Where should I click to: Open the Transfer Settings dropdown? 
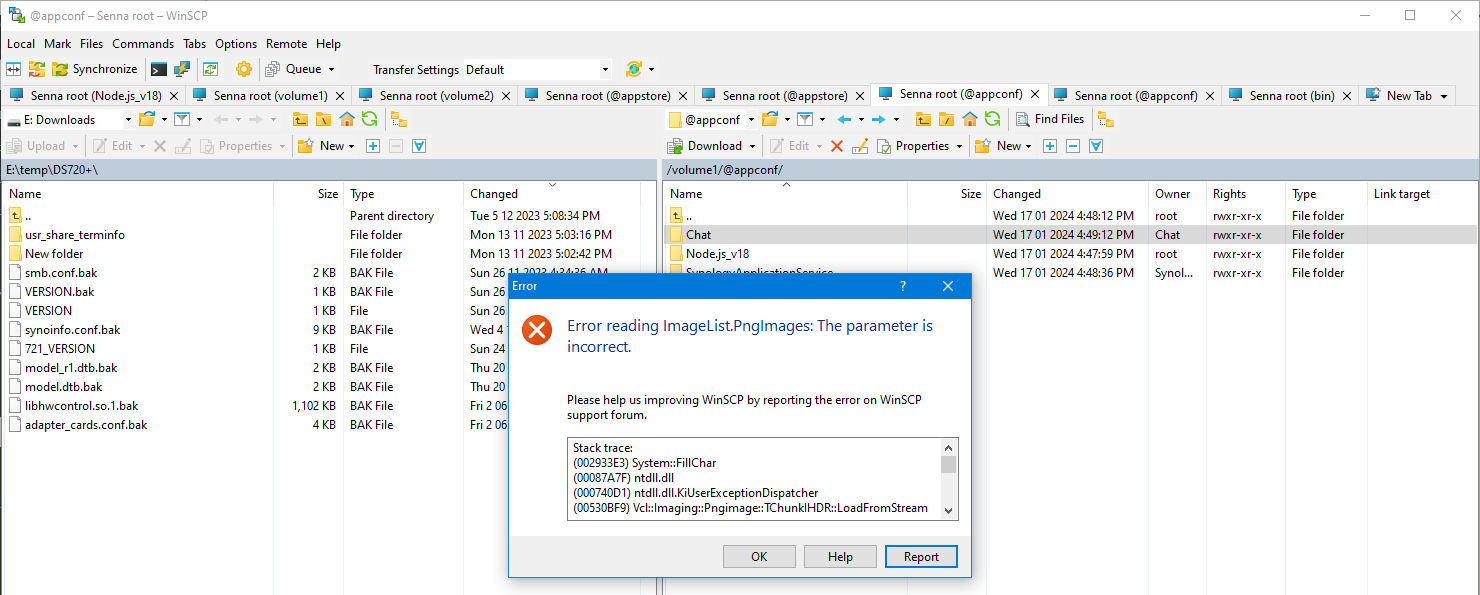pyautogui.click(x=604, y=68)
